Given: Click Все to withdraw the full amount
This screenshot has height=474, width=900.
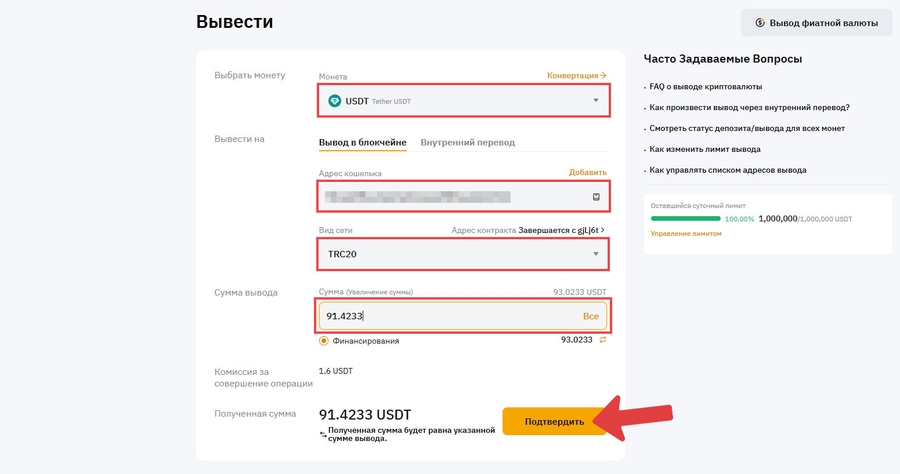Looking at the screenshot, I should point(590,316).
